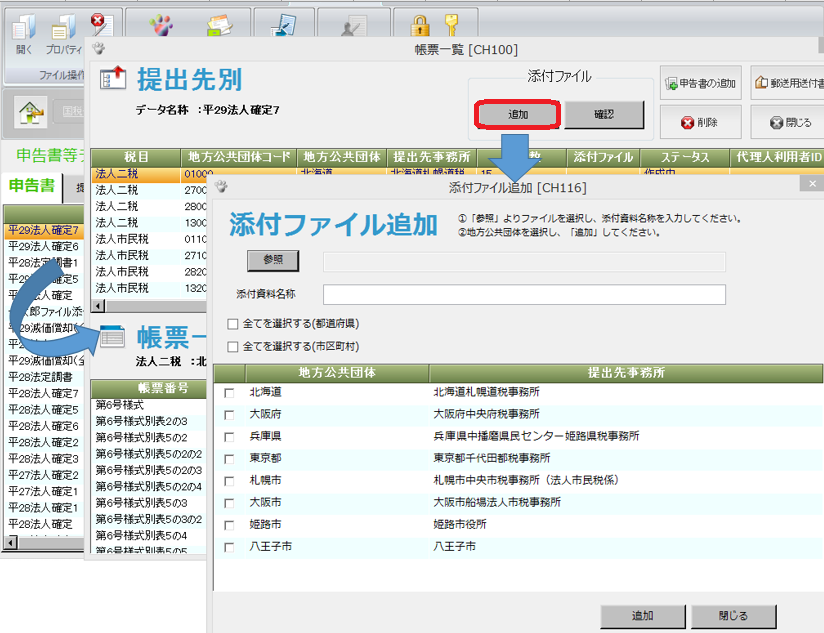Viewport: 824px width, 633px height.
Task: Click 閉じる at the dialog bottom
Action: point(733,616)
